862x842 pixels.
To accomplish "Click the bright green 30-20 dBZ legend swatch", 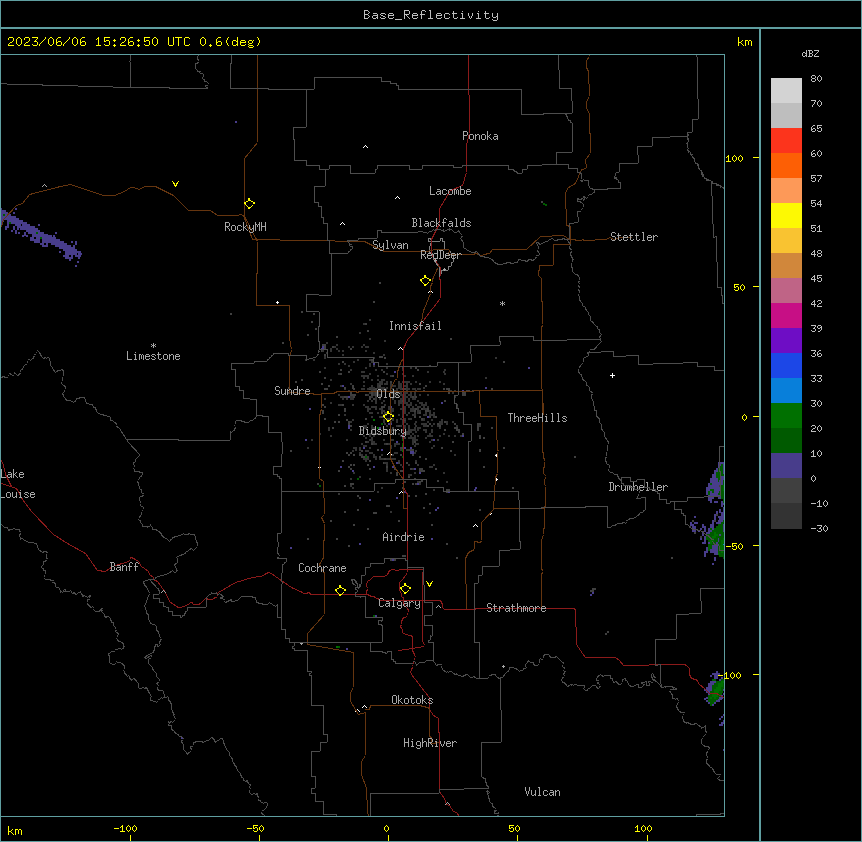I will (786, 416).
